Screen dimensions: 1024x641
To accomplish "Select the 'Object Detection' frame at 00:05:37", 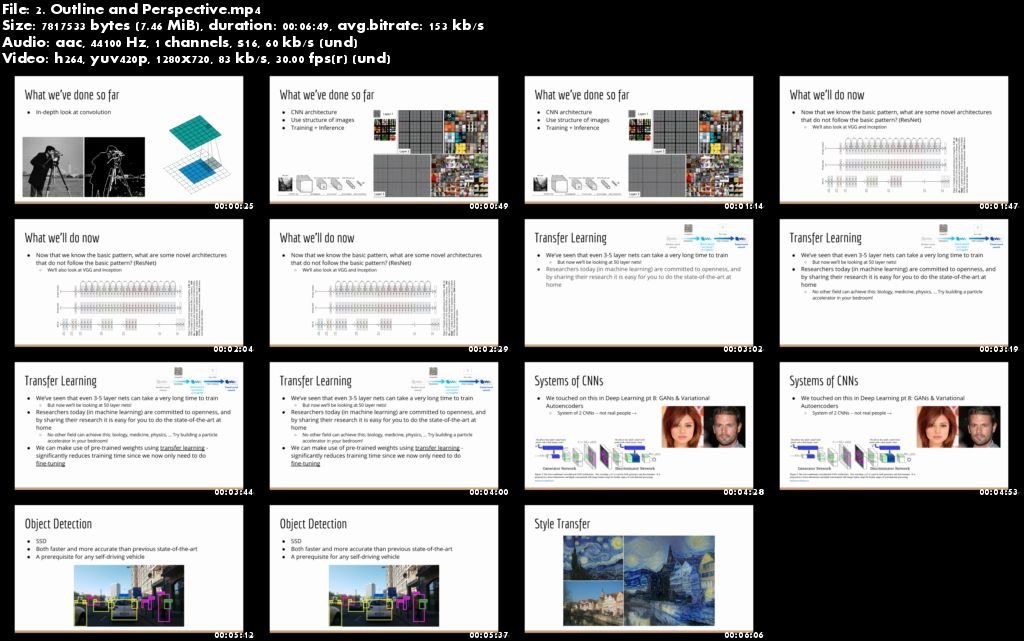I will coord(385,567).
